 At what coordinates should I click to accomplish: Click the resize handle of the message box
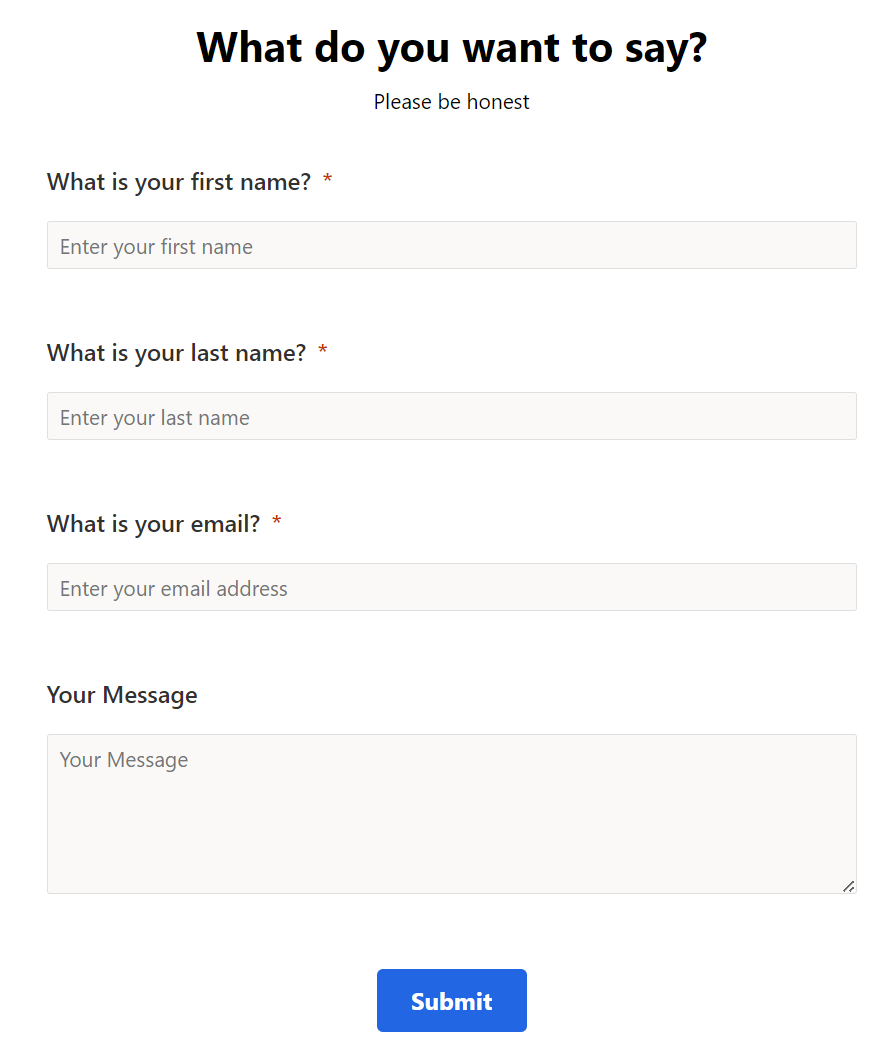[849, 886]
